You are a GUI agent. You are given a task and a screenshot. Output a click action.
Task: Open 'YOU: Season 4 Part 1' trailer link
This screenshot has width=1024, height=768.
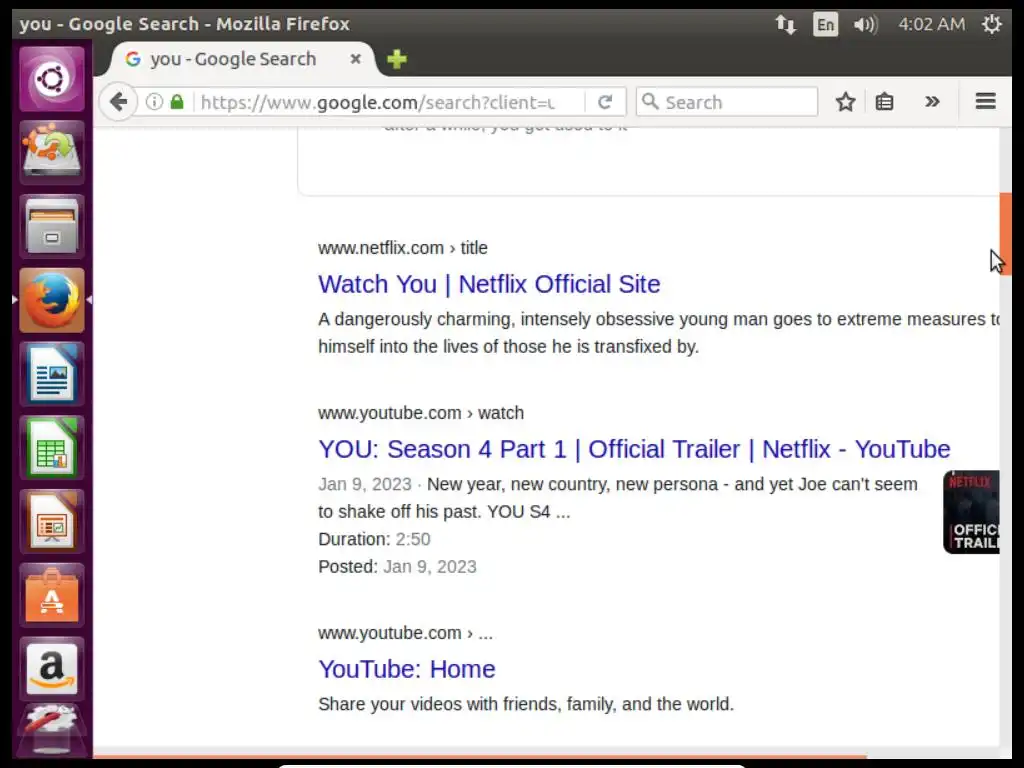point(634,449)
